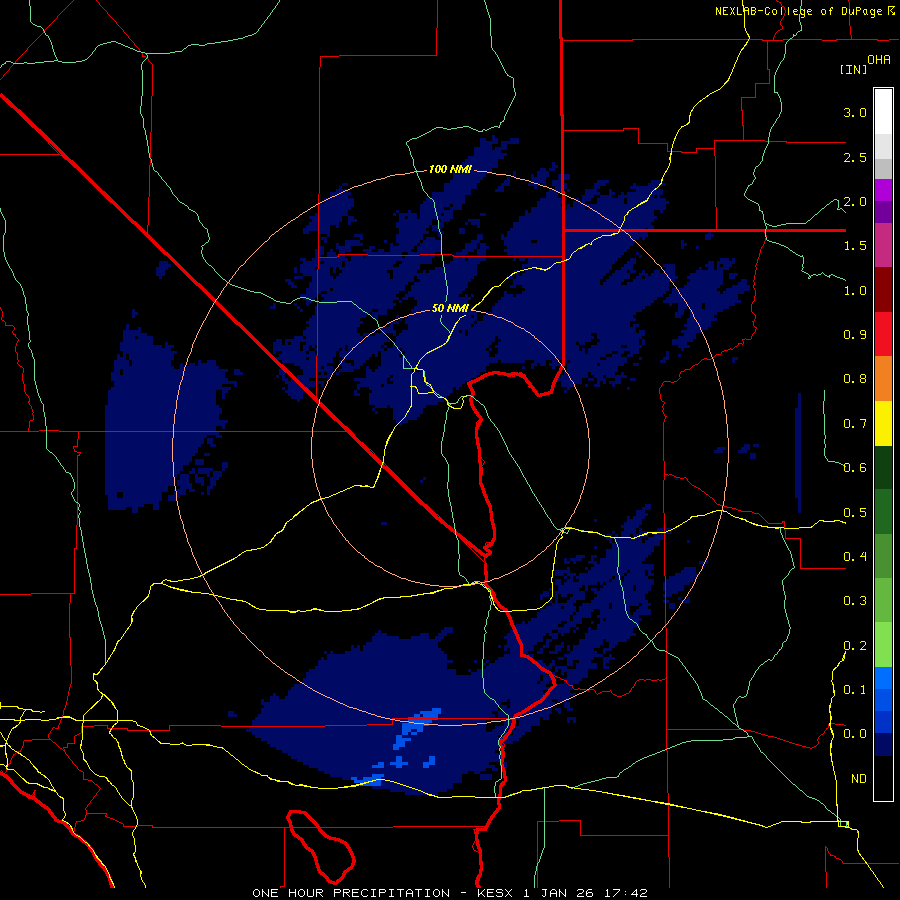Select the bright magenta legend swatch

883,190
